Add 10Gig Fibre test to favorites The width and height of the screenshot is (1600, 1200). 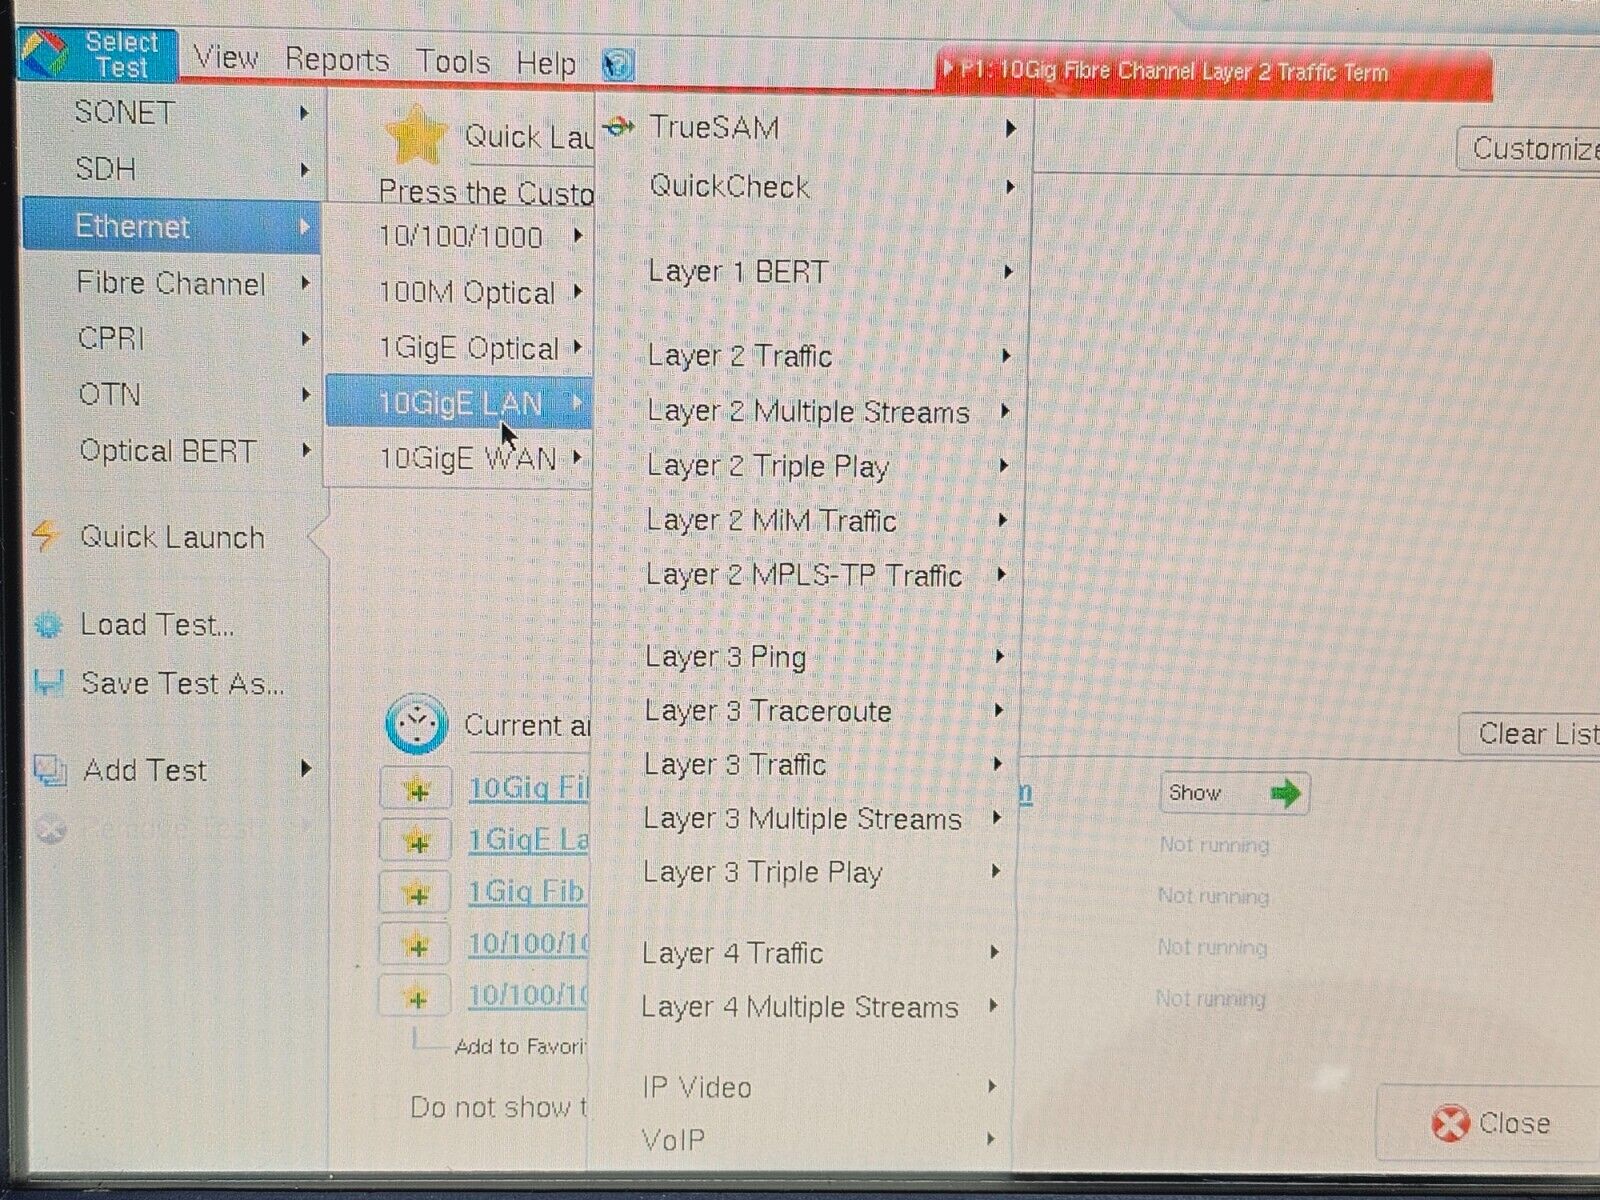pyautogui.click(x=416, y=790)
